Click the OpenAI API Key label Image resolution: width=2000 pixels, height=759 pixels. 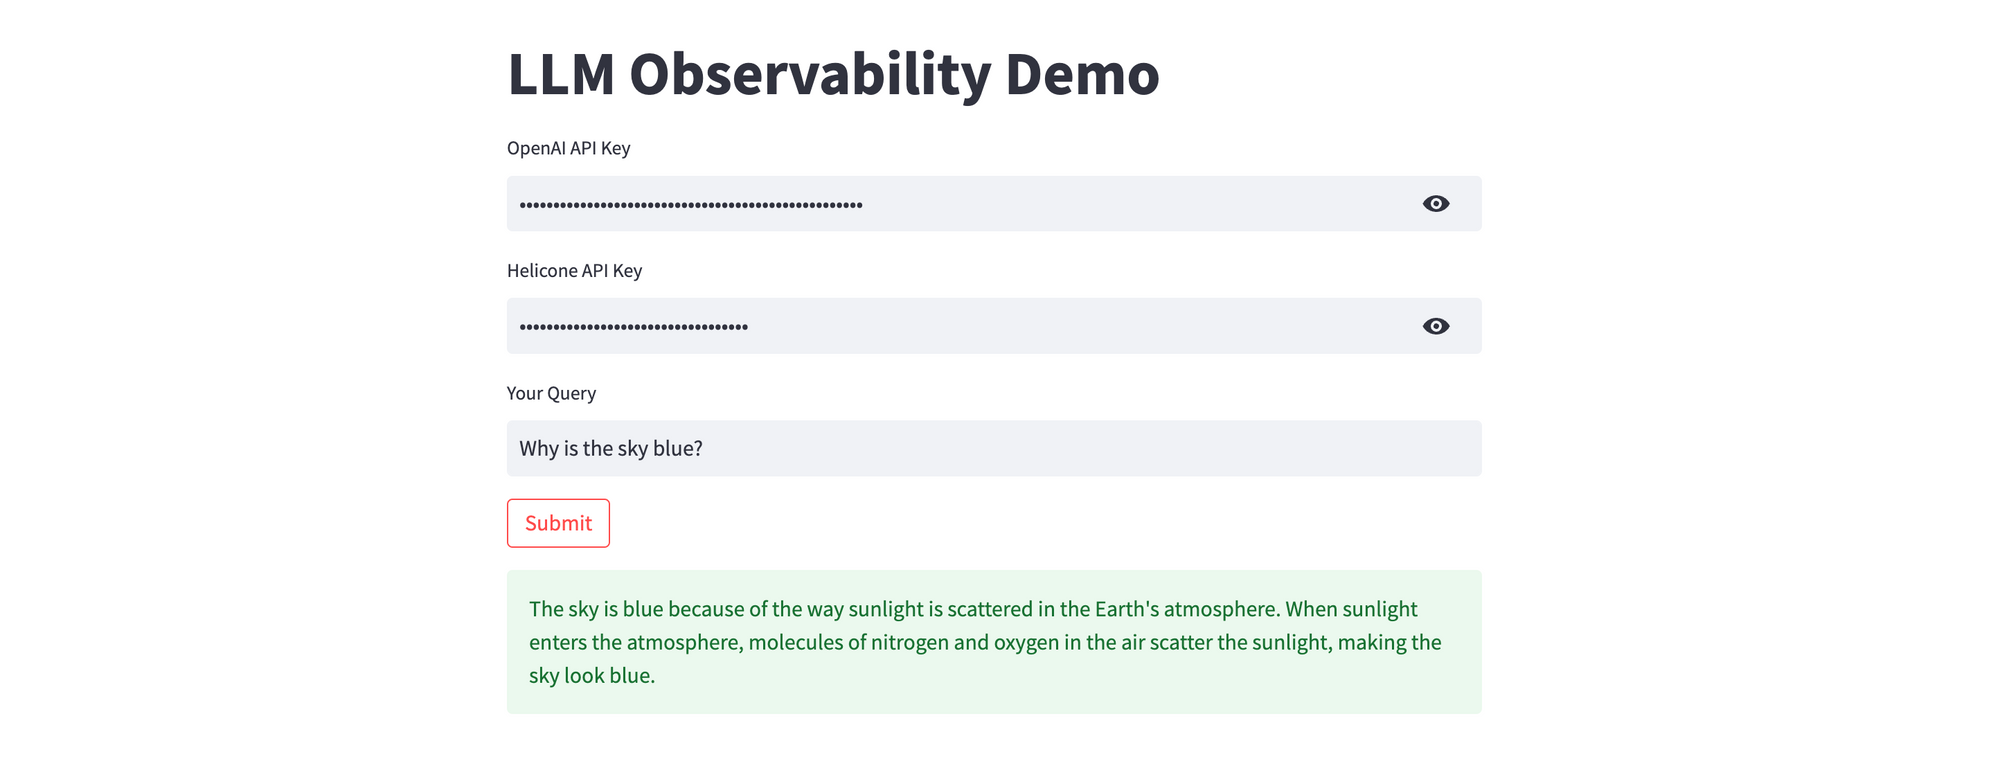568,148
